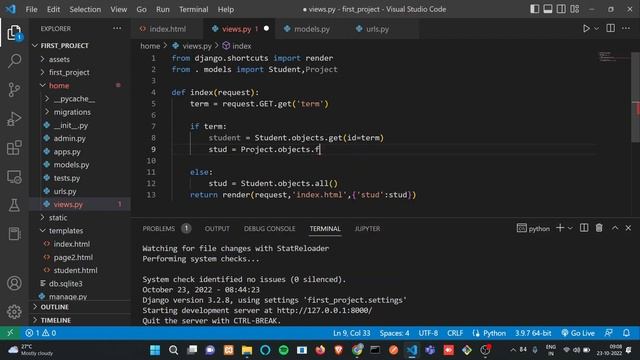The image size is (640, 360).
Task: Switch to the OUTPUT panel tab
Action: coord(217,229)
